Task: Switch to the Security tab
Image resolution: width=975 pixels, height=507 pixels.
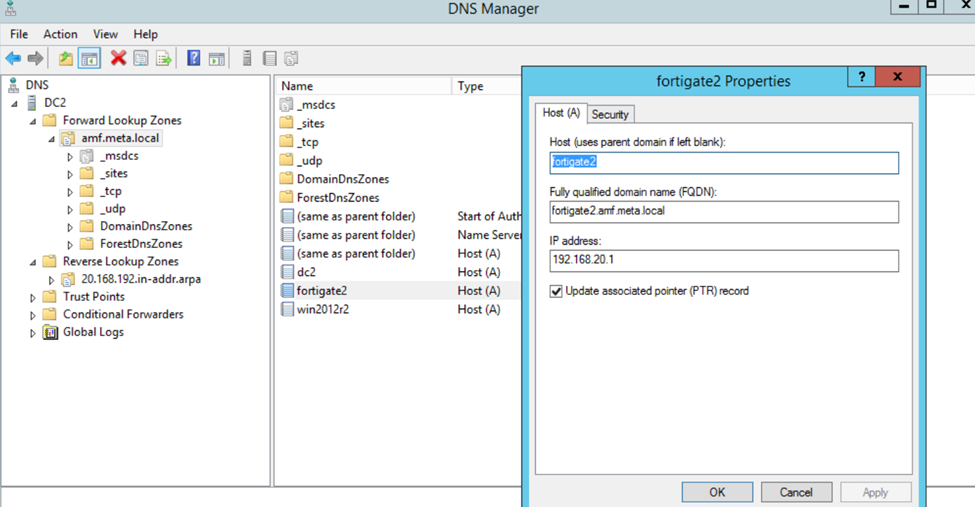Action: pyautogui.click(x=609, y=114)
